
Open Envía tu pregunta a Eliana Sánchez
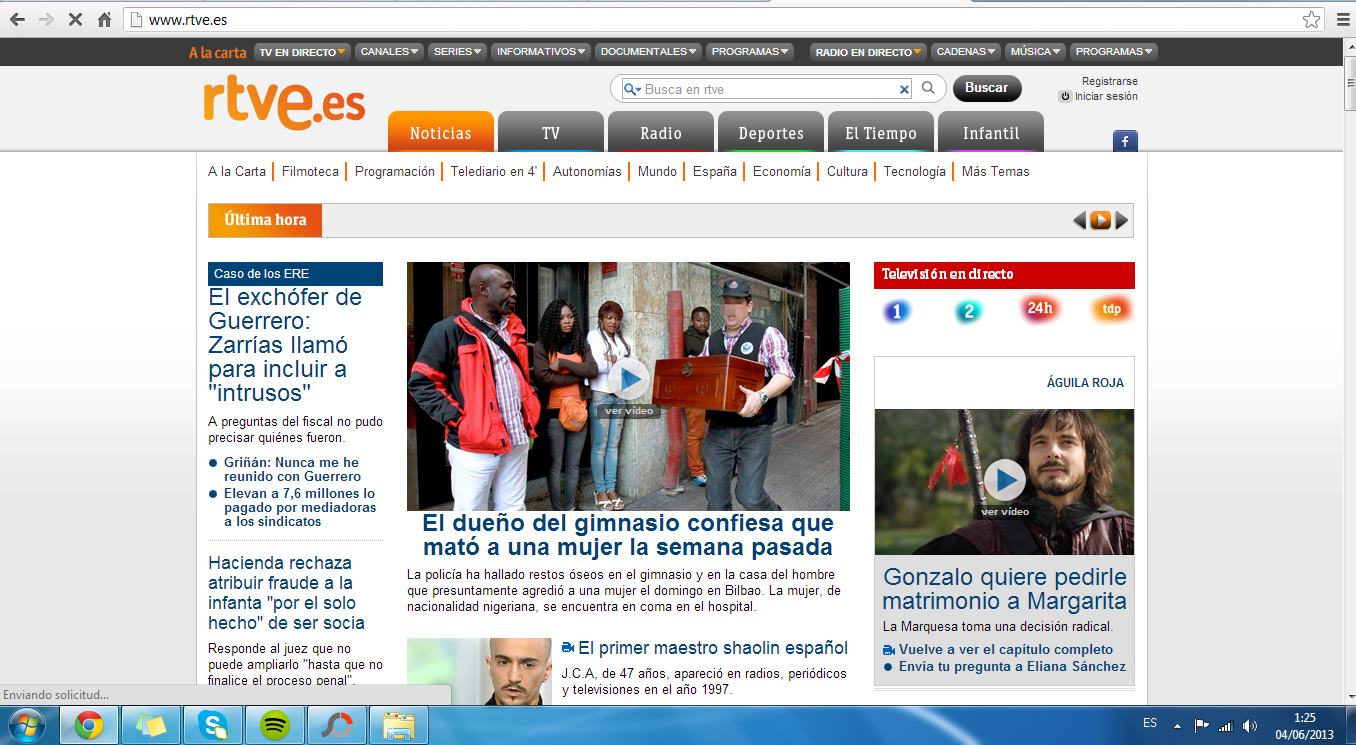1012,666
